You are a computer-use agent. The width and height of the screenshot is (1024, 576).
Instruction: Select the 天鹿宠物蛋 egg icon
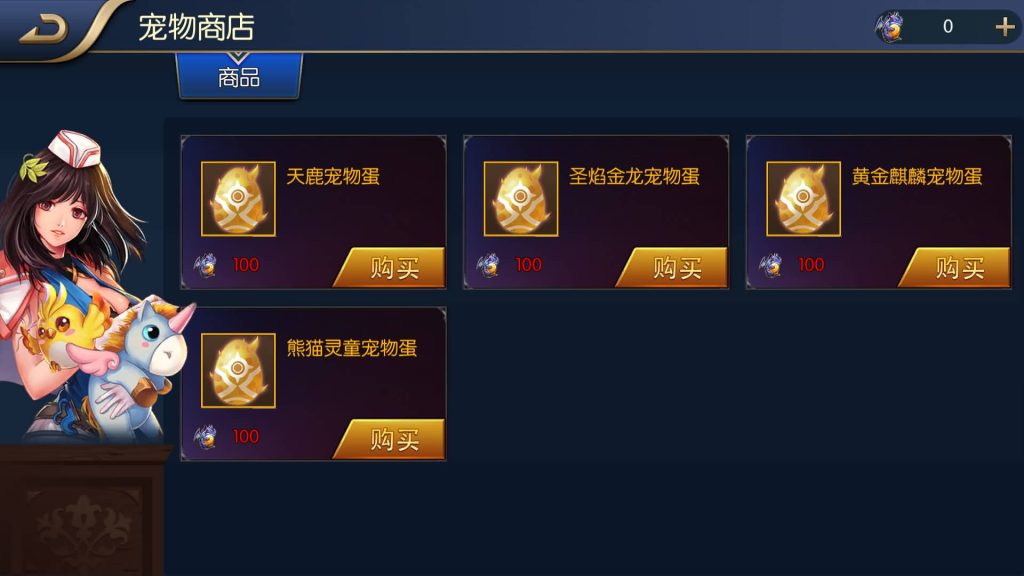238,199
